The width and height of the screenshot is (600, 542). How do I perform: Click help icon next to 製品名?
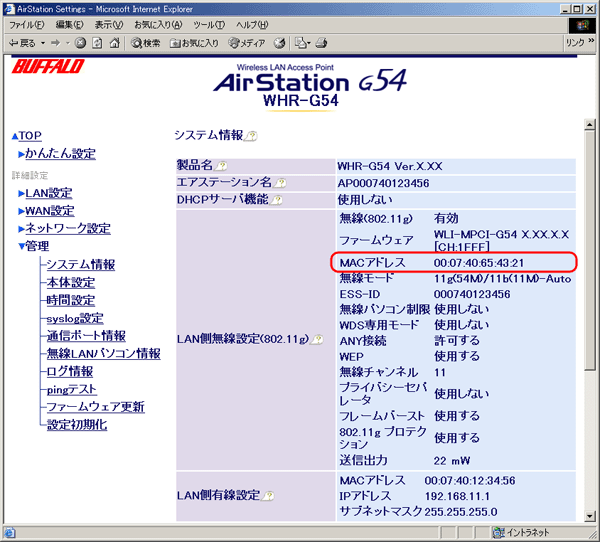(221, 166)
